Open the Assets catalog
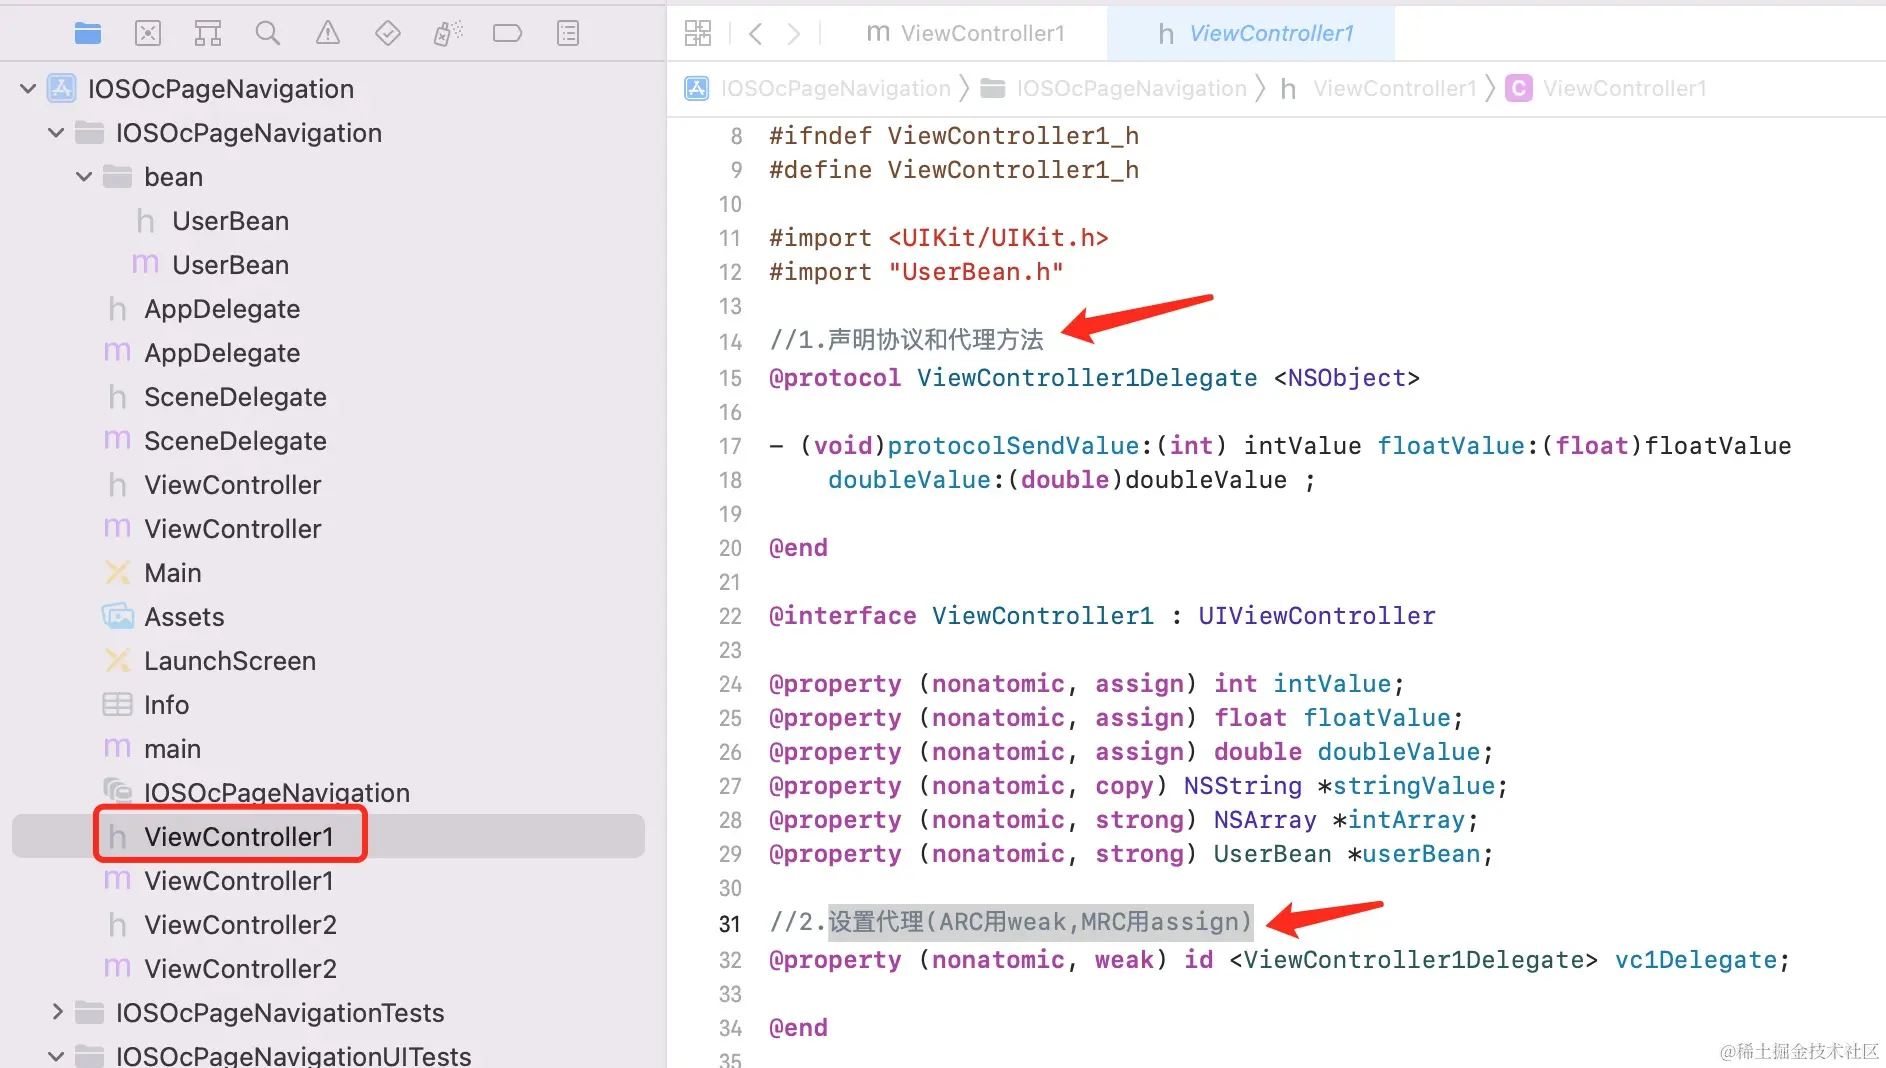 coord(184,617)
